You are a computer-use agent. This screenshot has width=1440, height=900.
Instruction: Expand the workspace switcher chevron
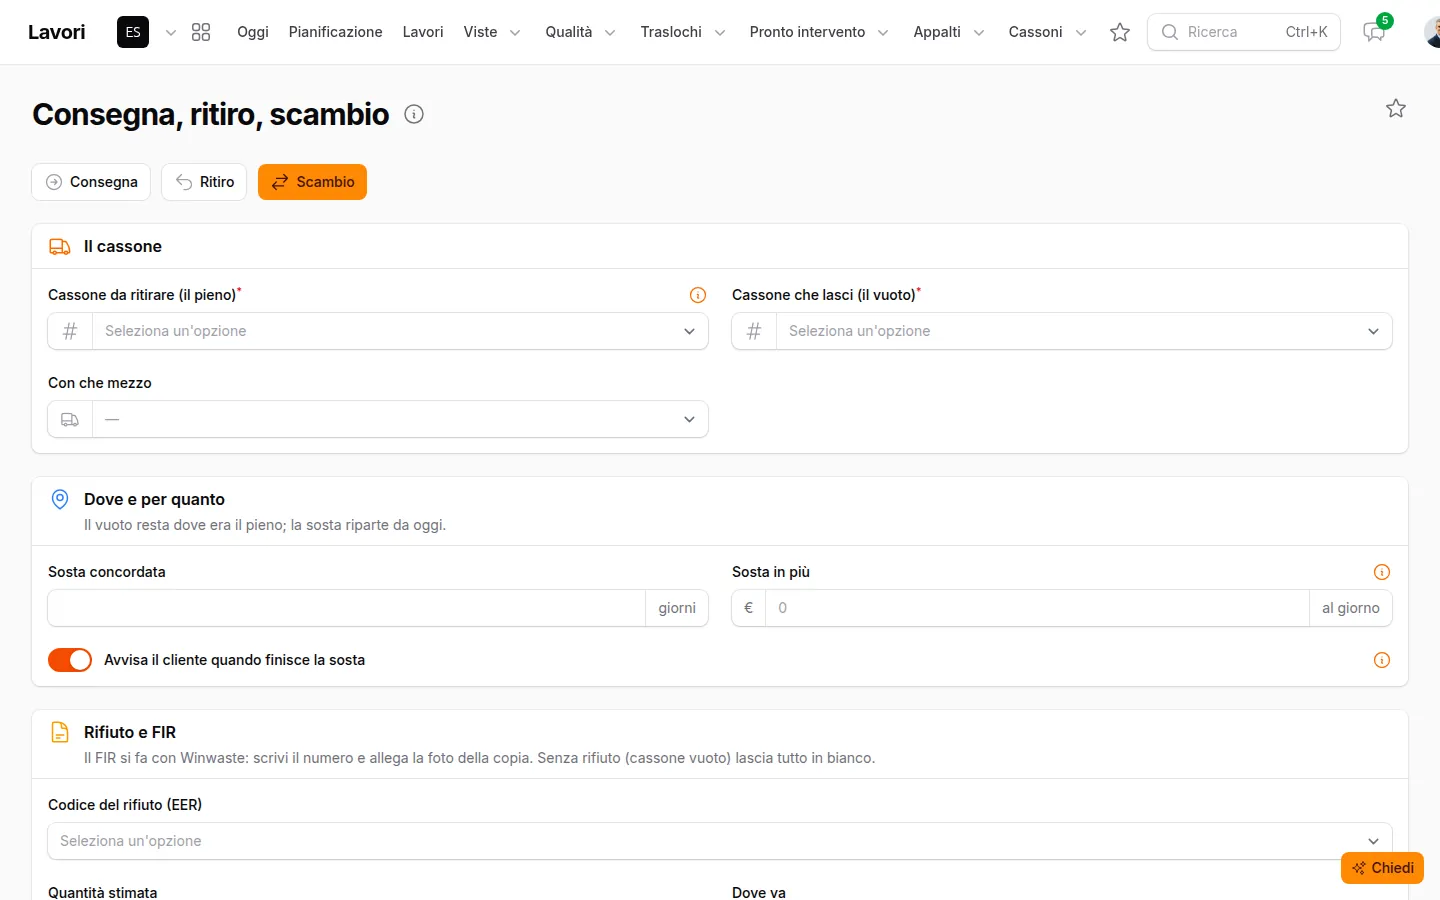(171, 32)
